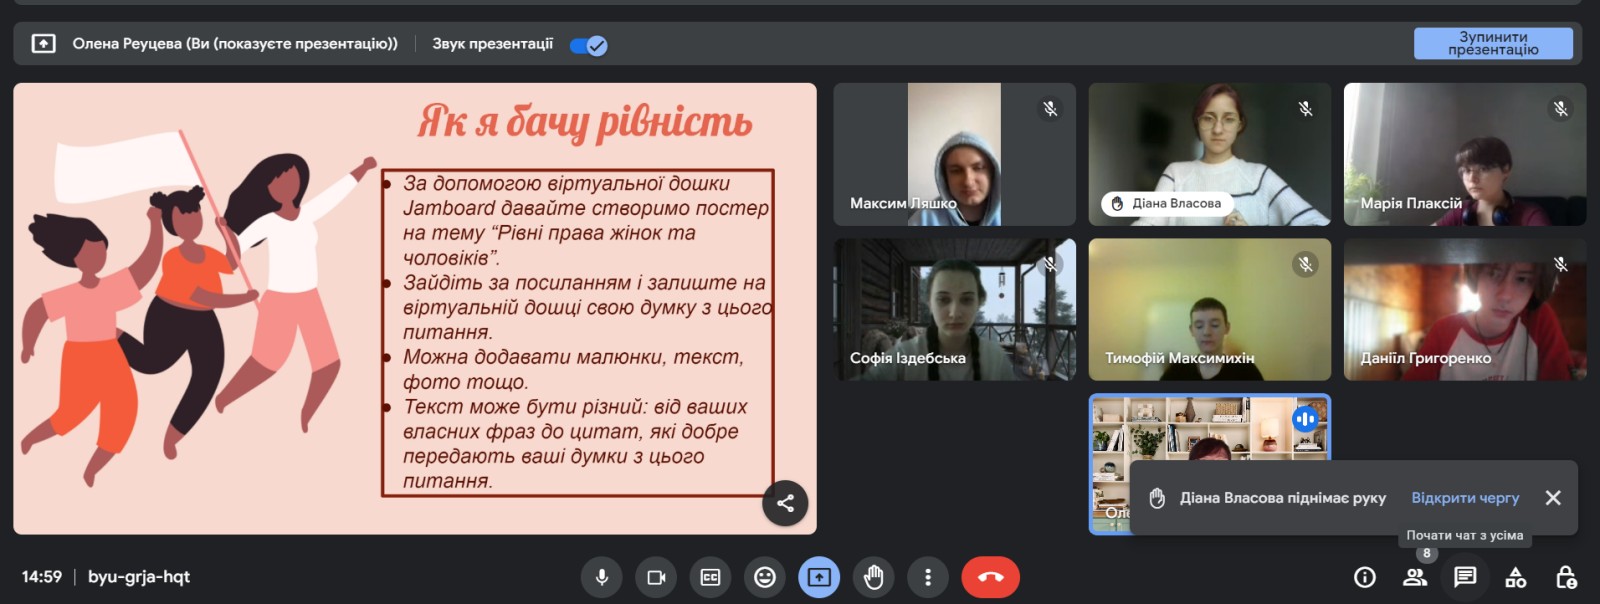The height and width of the screenshot is (604, 1600).
Task: Open the three-dot more options menu
Action: click(x=928, y=577)
